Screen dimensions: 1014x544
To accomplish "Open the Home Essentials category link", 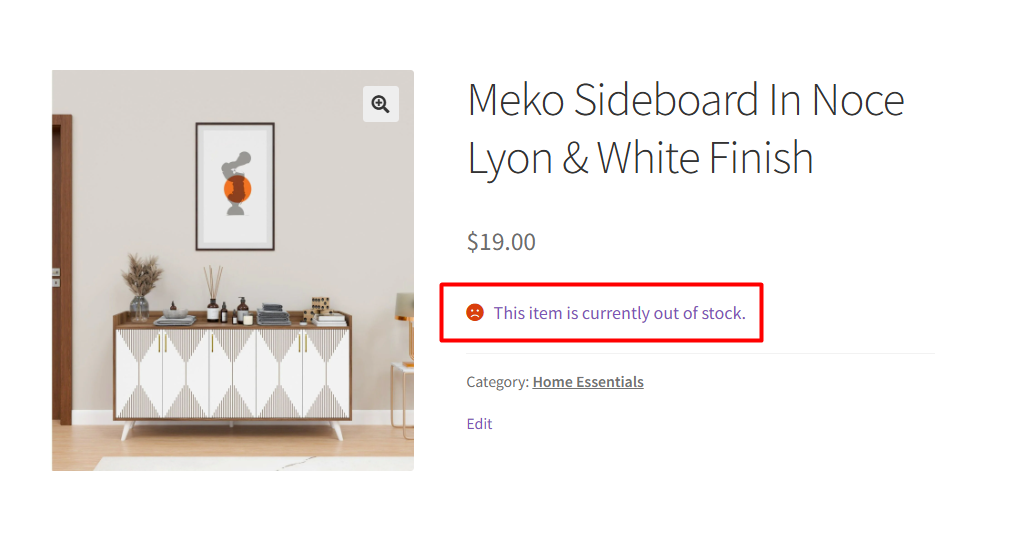I will point(588,382).
